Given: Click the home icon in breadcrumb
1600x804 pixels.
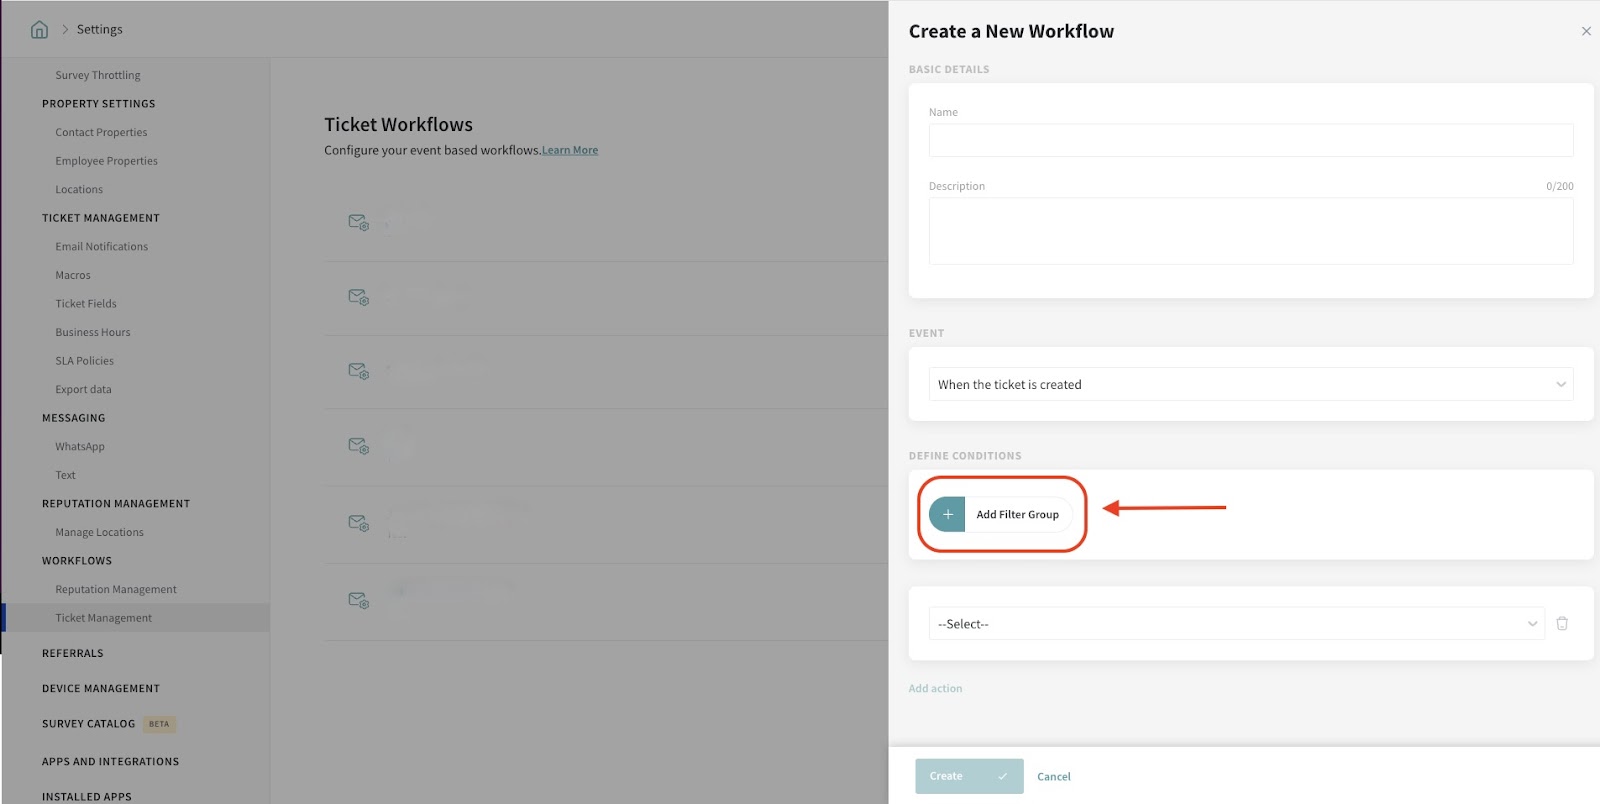Looking at the screenshot, I should pos(39,30).
